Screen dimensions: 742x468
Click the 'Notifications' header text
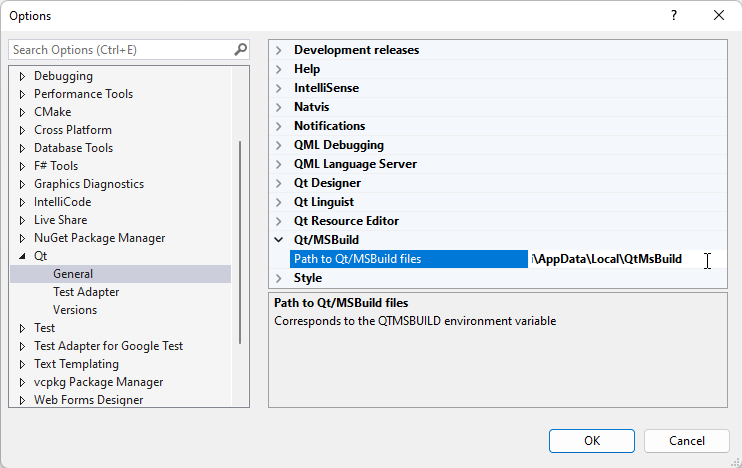[329, 126]
